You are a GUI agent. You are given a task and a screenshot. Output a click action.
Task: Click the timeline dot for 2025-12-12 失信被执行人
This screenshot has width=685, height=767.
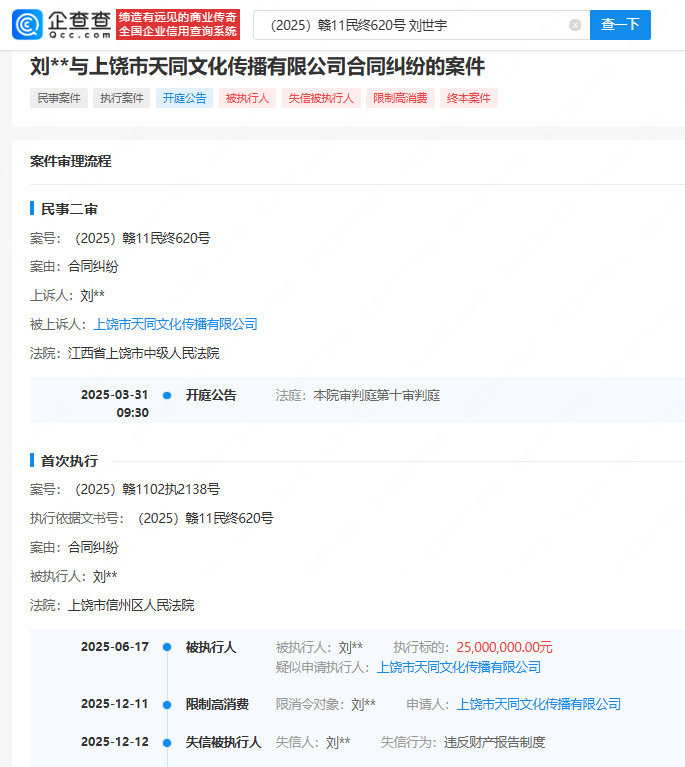point(167,743)
